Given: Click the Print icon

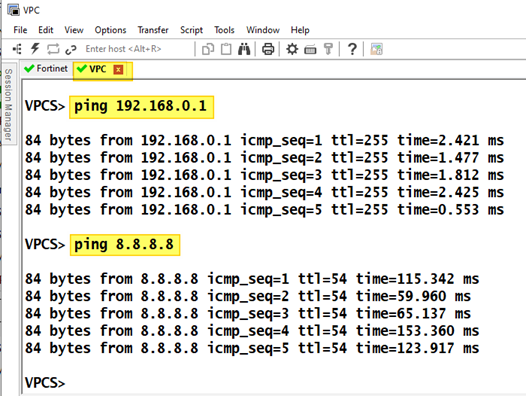Looking at the screenshot, I should 268,49.
